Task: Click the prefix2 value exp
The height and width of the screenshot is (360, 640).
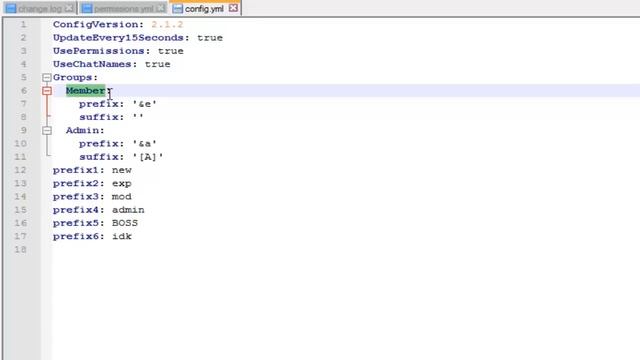Action: [122, 184]
